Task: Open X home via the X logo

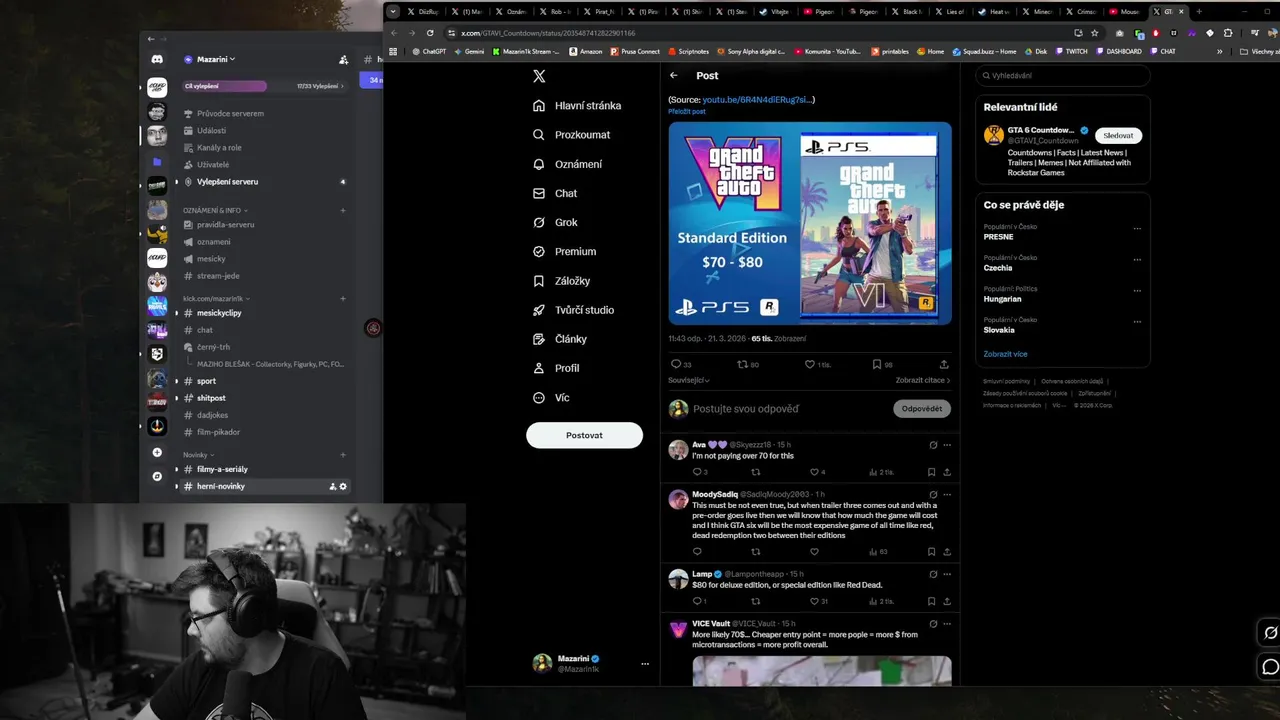Action: pyautogui.click(x=539, y=76)
